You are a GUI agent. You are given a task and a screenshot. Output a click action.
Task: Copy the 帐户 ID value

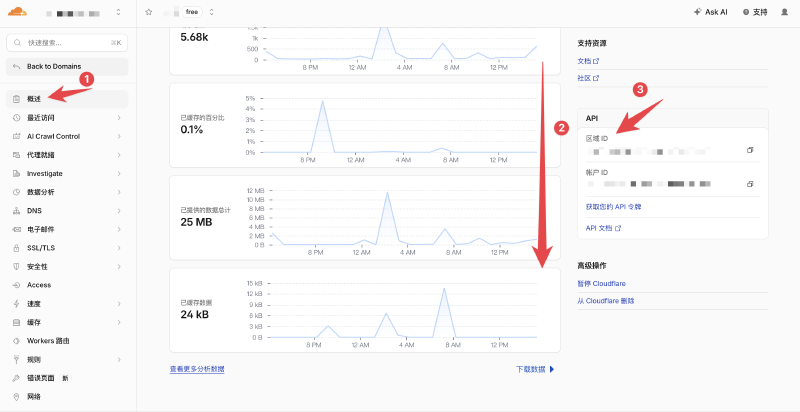click(749, 184)
